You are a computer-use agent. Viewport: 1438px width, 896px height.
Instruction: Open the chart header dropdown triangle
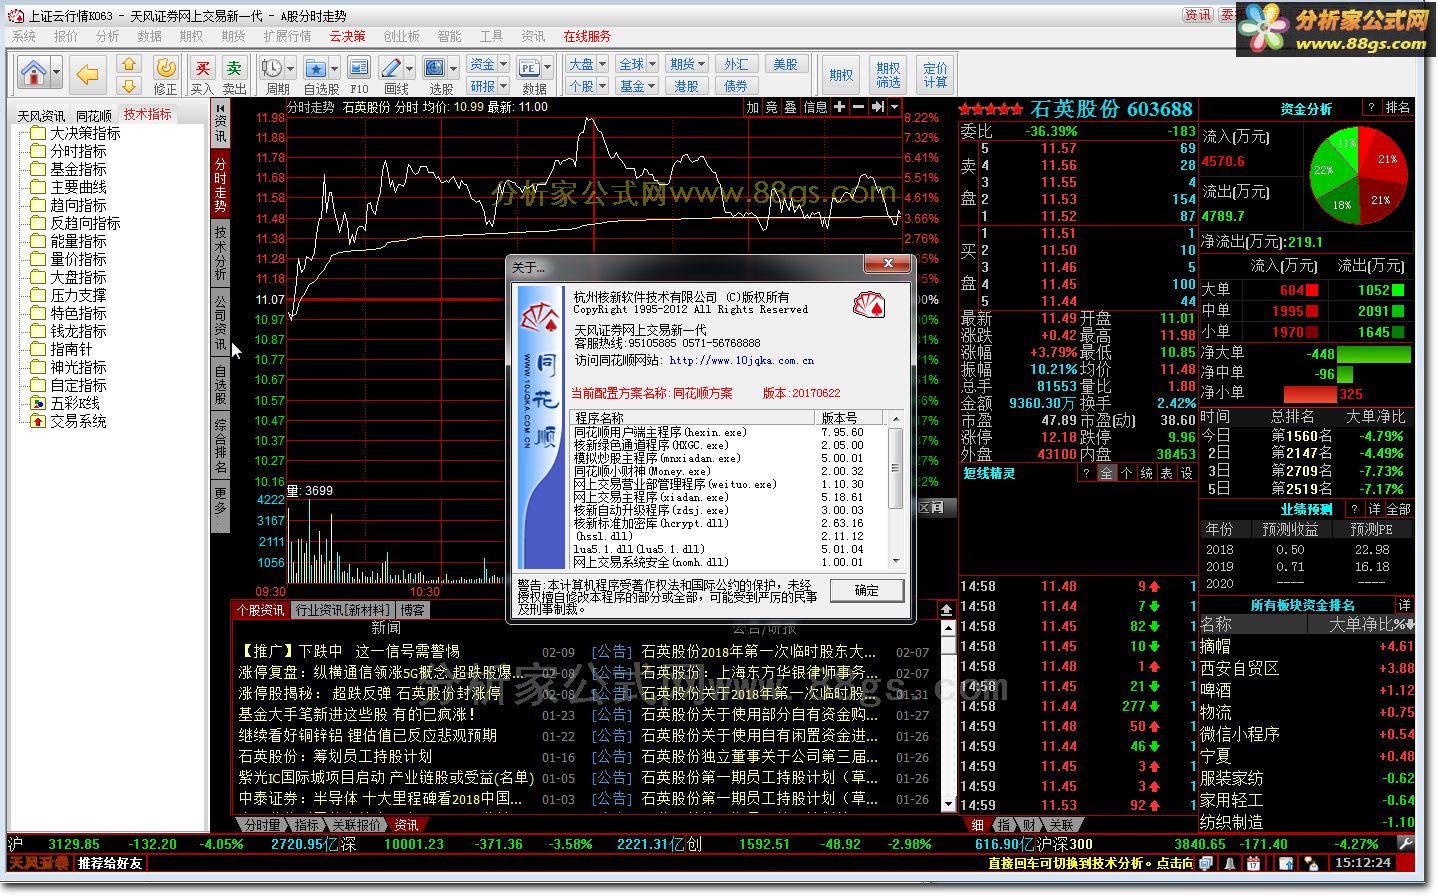(894, 107)
